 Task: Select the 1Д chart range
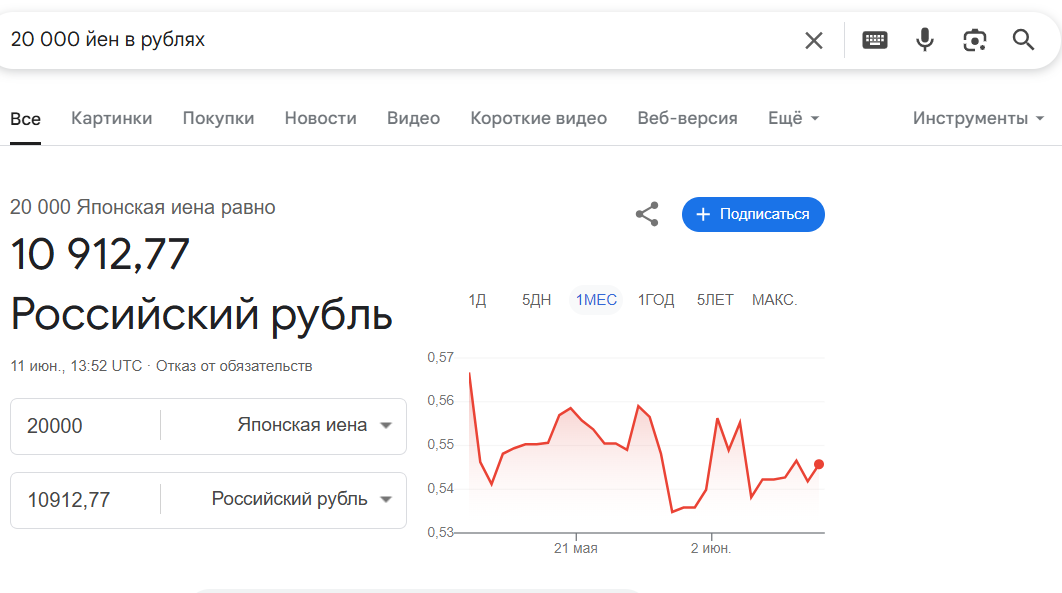click(477, 300)
